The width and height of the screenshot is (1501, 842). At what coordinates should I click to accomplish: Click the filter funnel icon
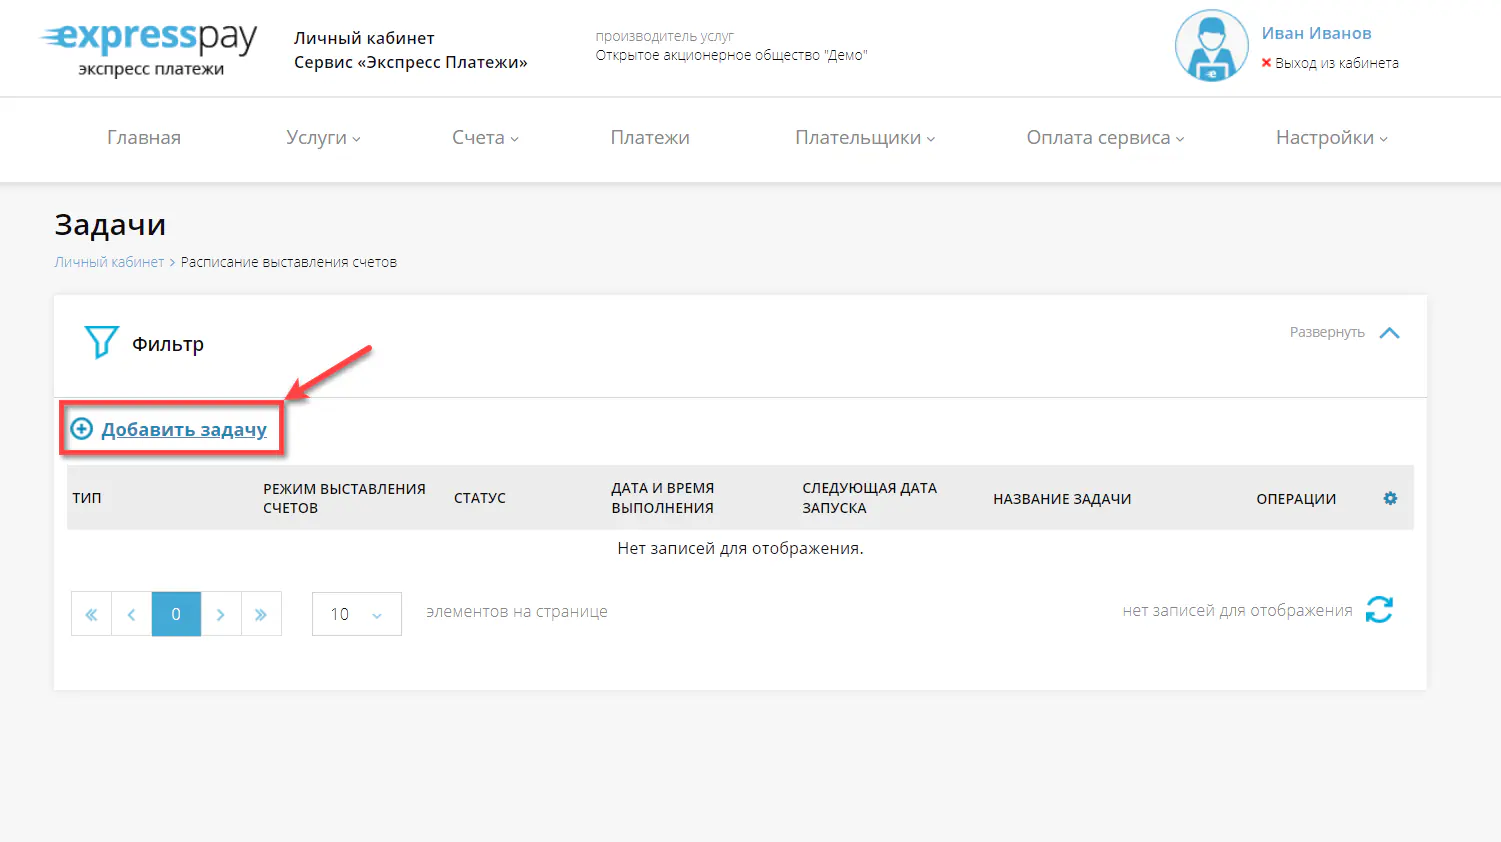tap(101, 342)
